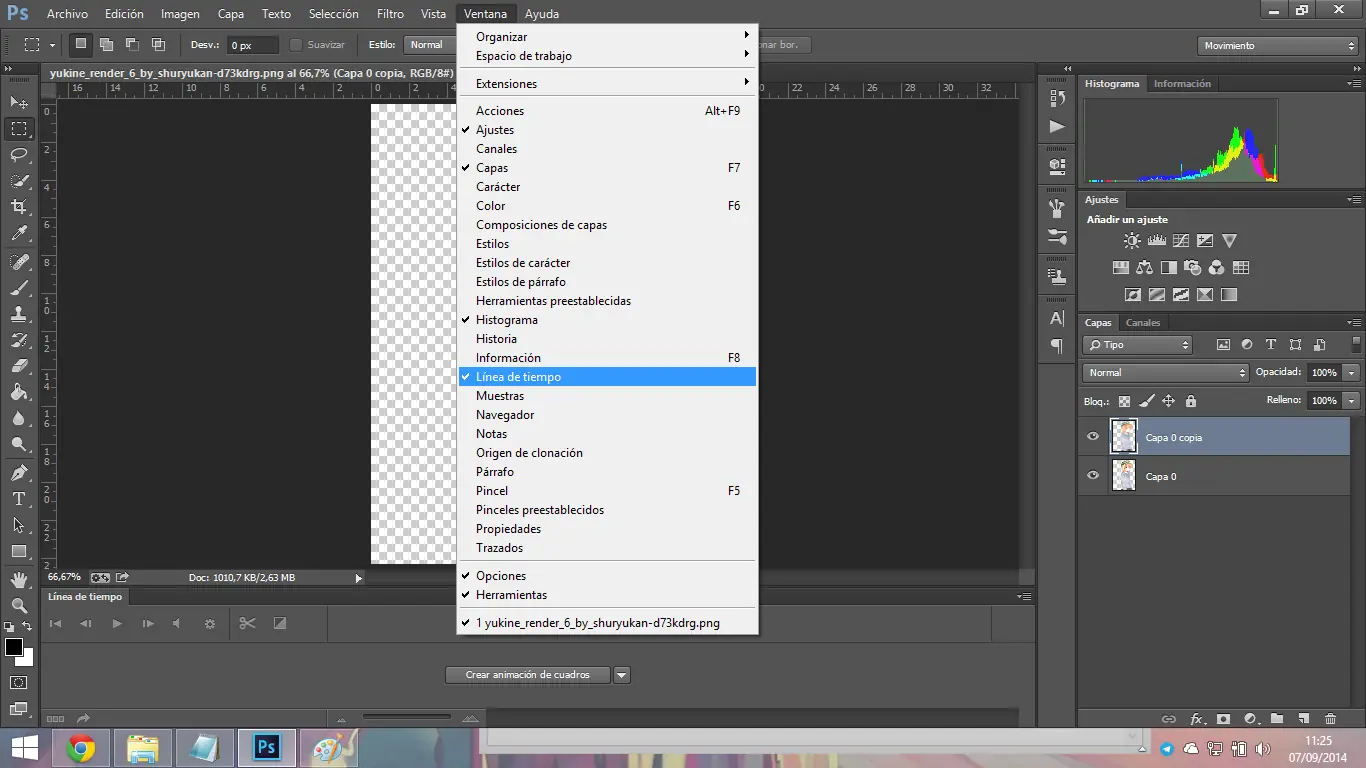
Task: Select the Eyedropper tool
Action: pos(19,233)
